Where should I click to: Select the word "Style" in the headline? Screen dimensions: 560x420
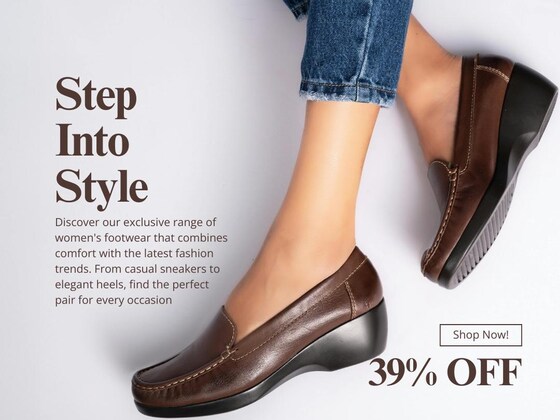(102, 189)
